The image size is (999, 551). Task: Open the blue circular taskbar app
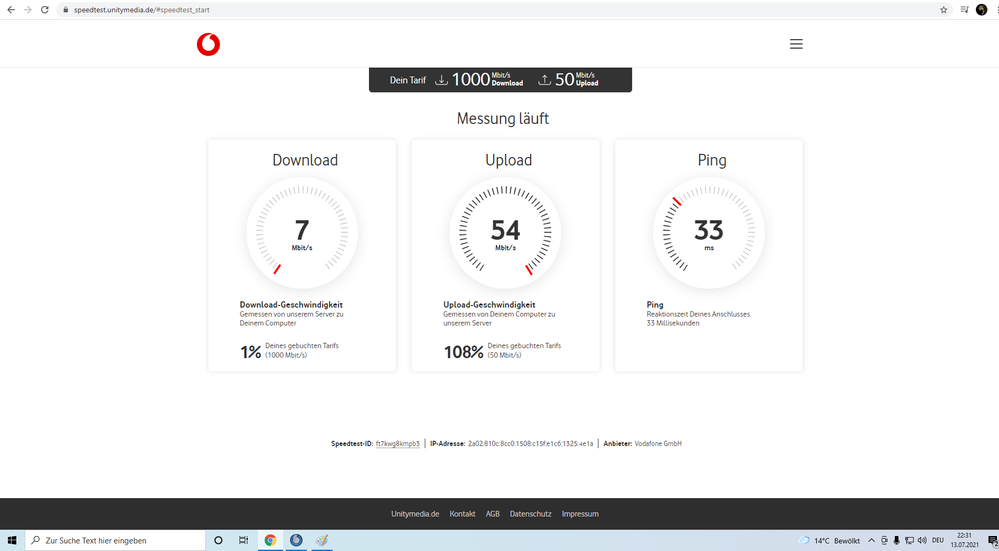(296, 540)
